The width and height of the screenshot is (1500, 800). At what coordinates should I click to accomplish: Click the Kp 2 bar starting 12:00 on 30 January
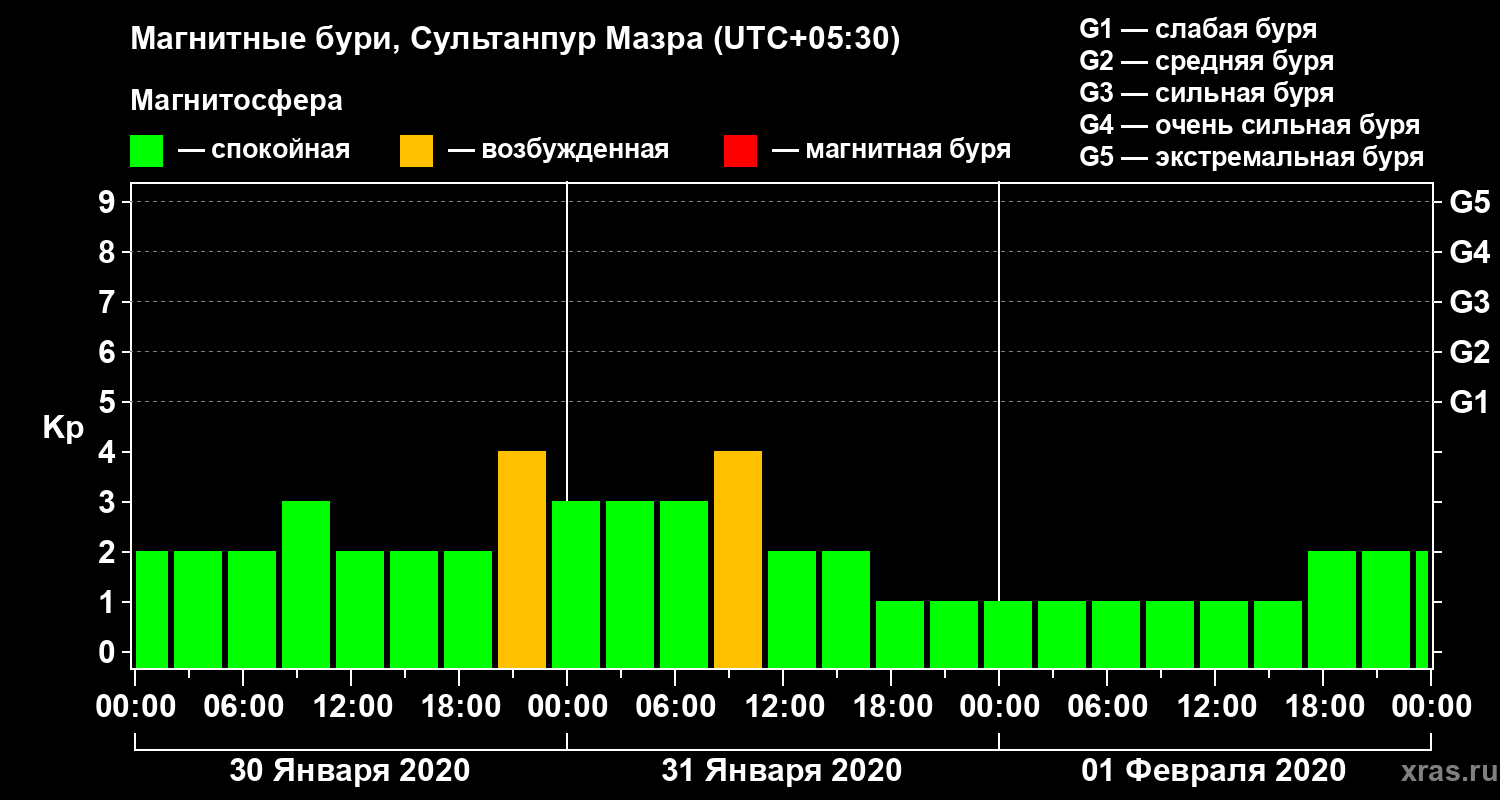(x=360, y=610)
